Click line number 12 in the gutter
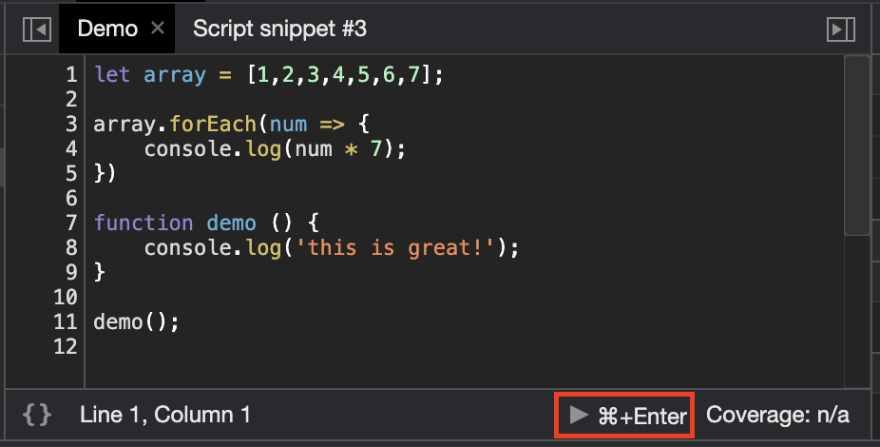The image size is (880, 447). [66, 346]
